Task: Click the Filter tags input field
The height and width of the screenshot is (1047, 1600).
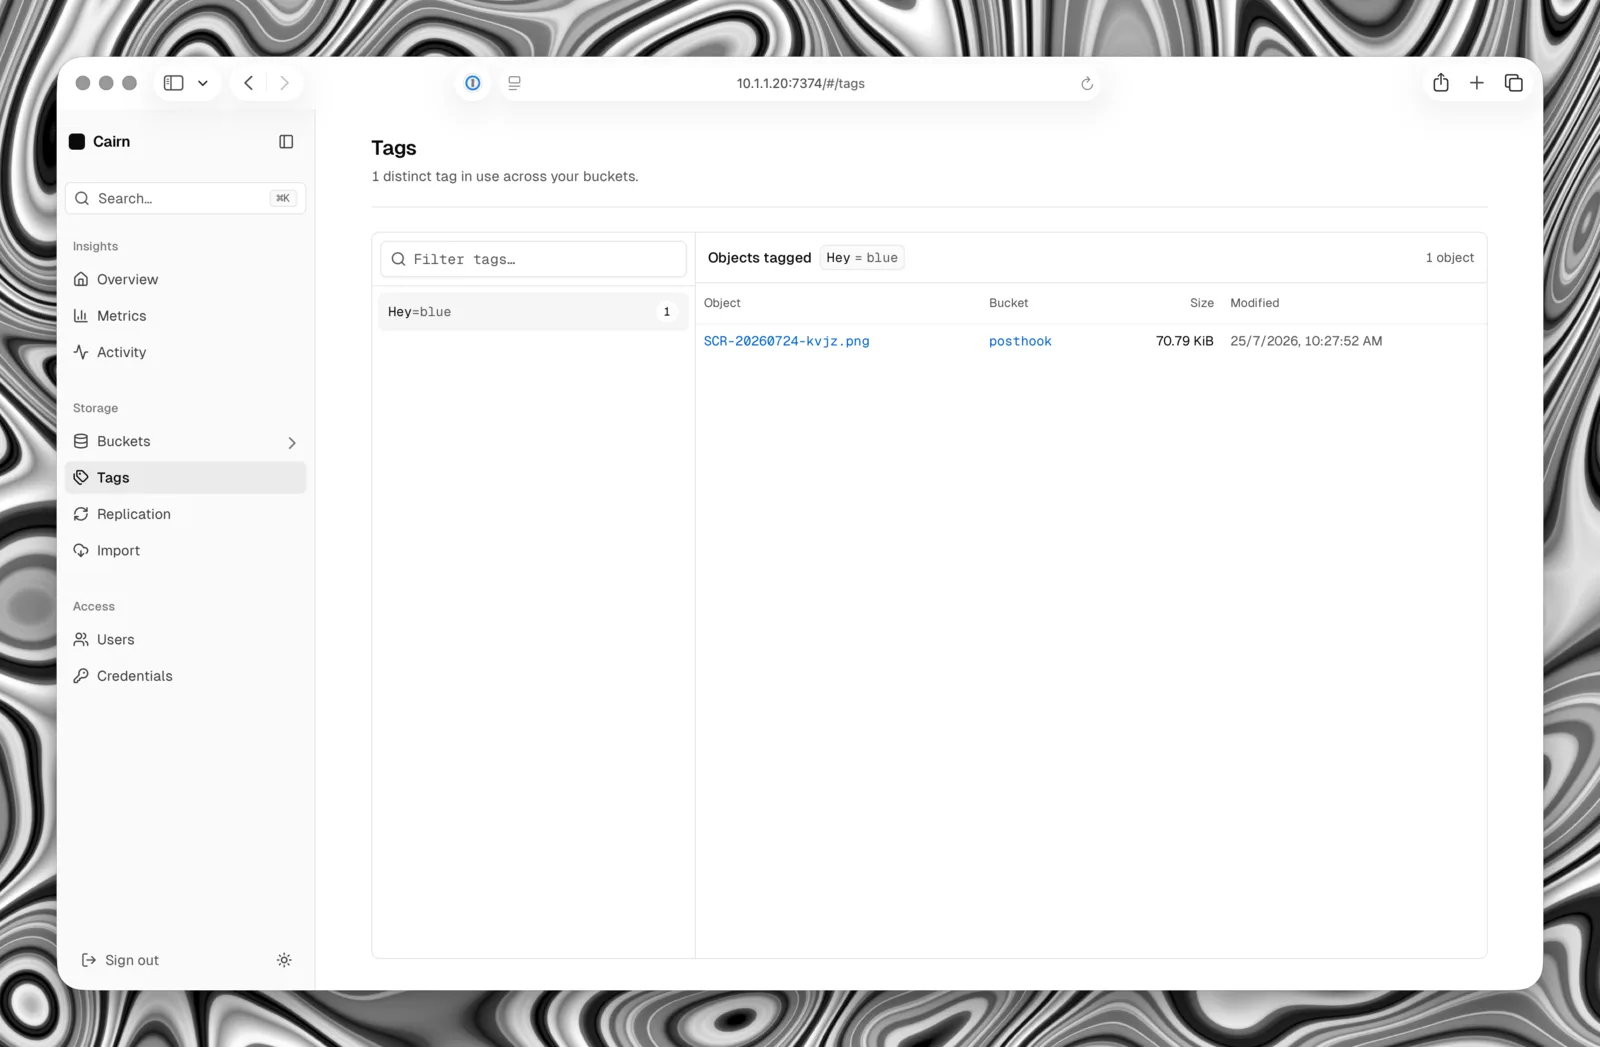Action: click(x=533, y=259)
